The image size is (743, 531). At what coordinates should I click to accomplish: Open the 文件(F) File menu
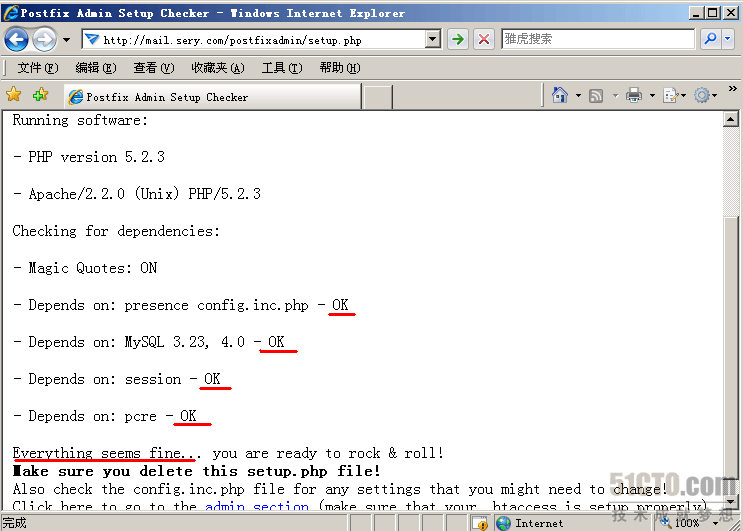click(x=37, y=68)
